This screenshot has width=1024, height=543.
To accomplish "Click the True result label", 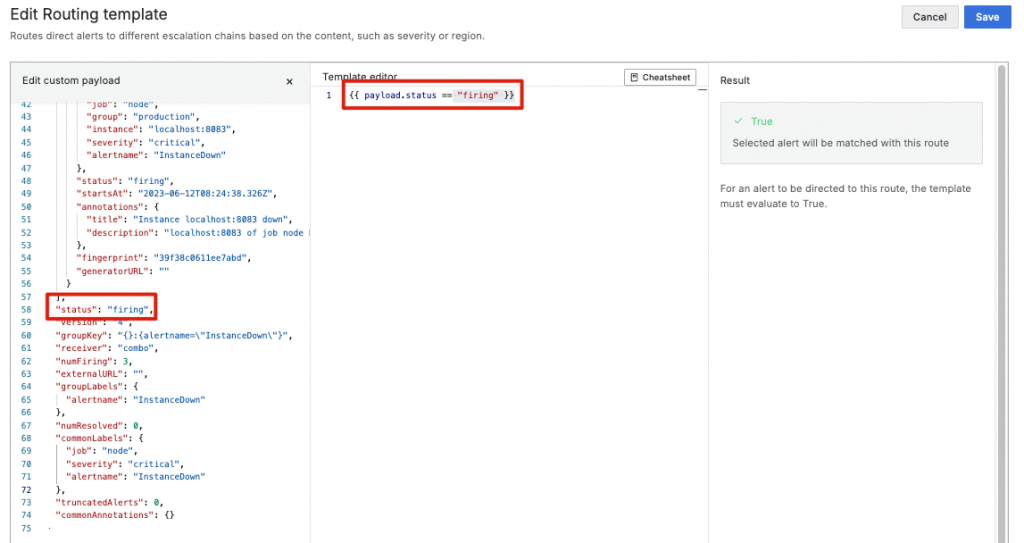I will (761, 122).
